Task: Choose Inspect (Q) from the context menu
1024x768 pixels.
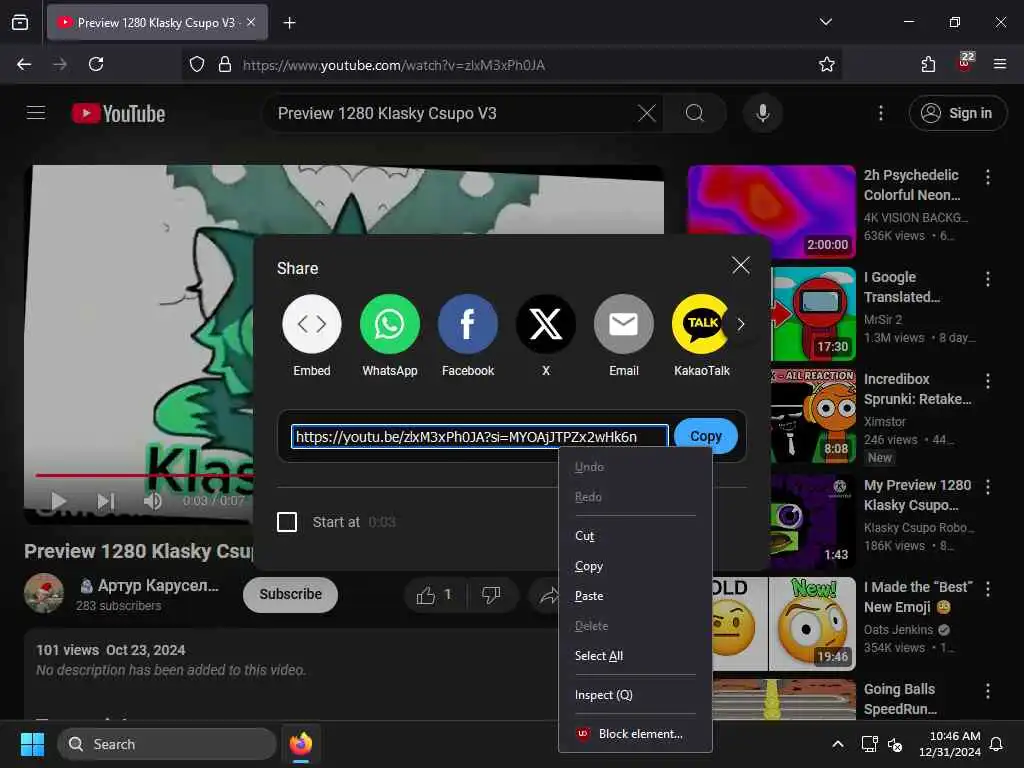Action: tap(603, 695)
